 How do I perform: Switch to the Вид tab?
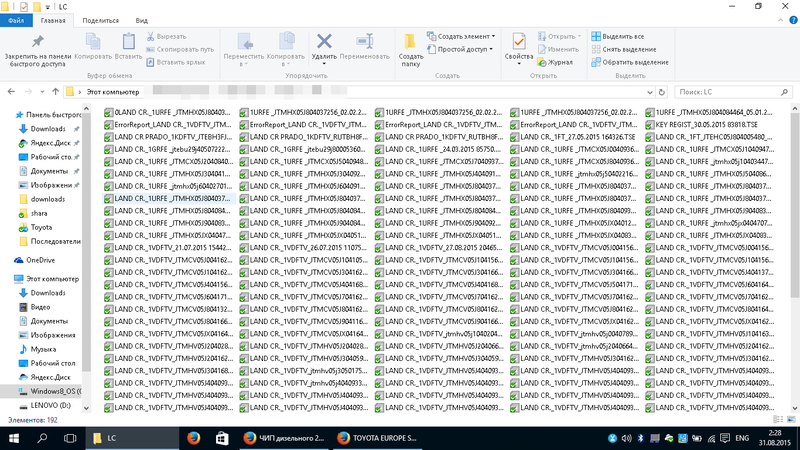[141, 21]
